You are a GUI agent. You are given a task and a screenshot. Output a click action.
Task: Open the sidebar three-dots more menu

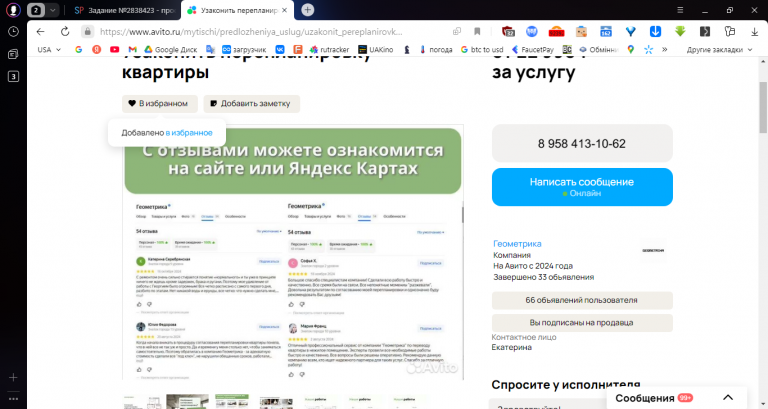click(13, 399)
